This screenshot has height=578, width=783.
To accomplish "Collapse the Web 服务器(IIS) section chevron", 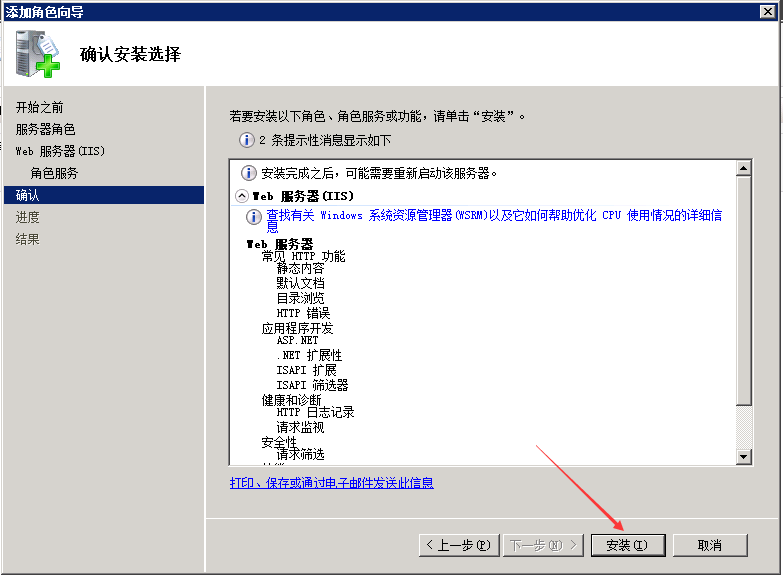I will tap(242, 196).
